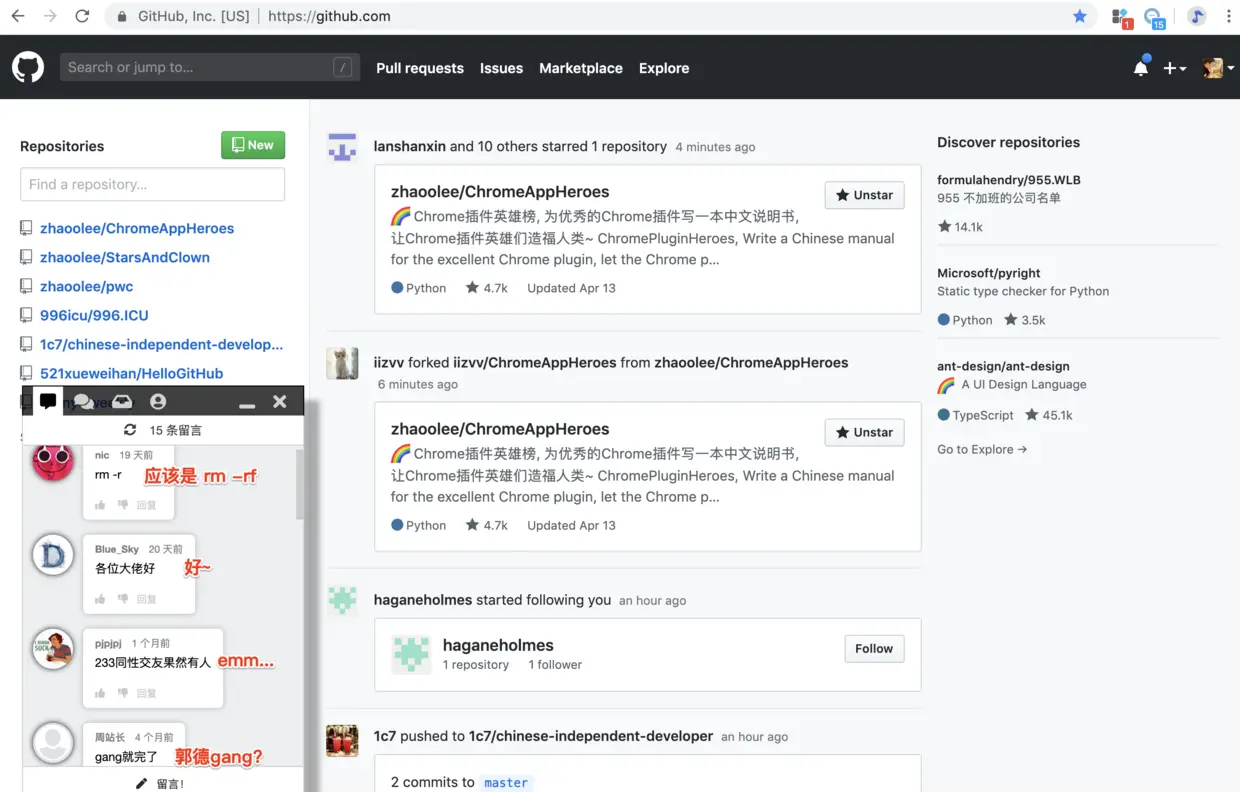1240x792 pixels.
Task: Click the 45.1k stars count for ant-design
Action: click(x=1049, y=415)
